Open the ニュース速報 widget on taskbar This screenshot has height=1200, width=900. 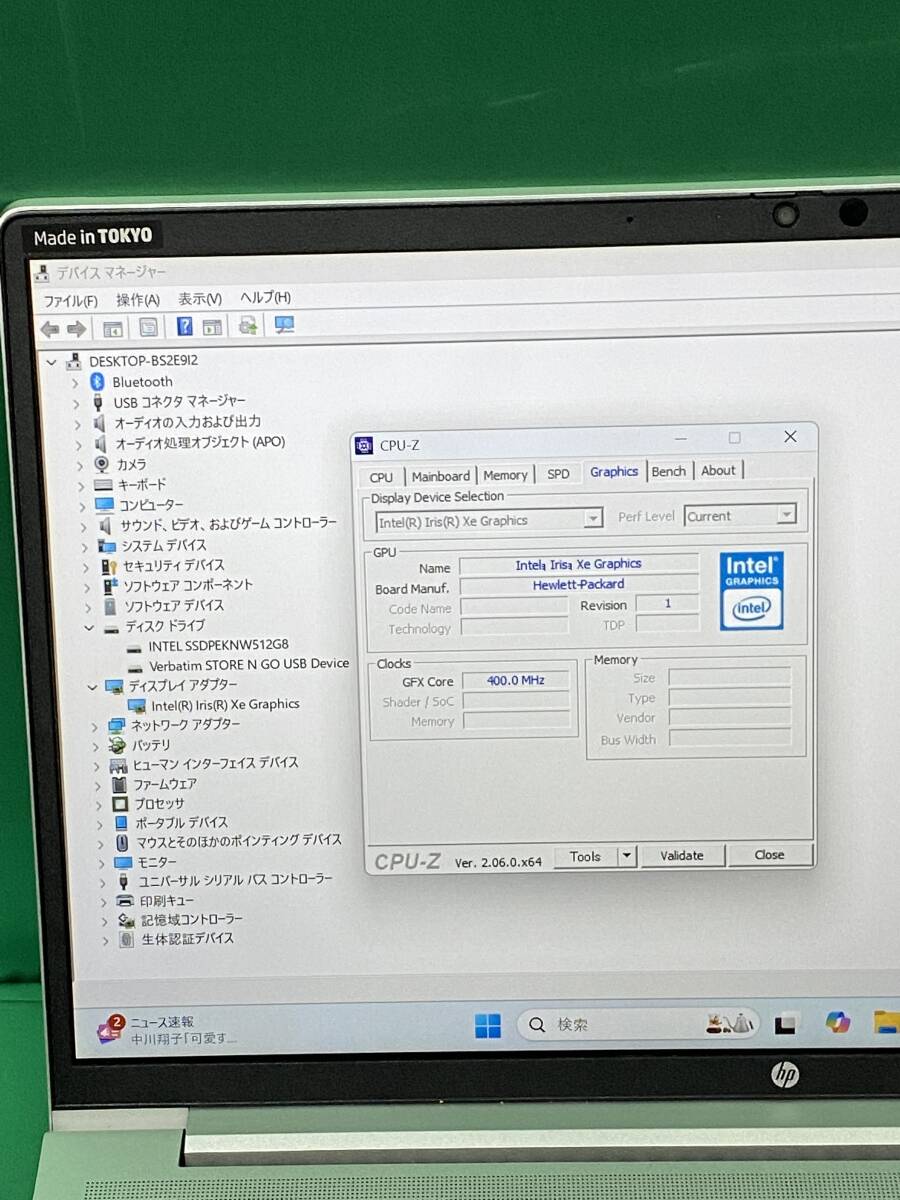click(167, 1029)
